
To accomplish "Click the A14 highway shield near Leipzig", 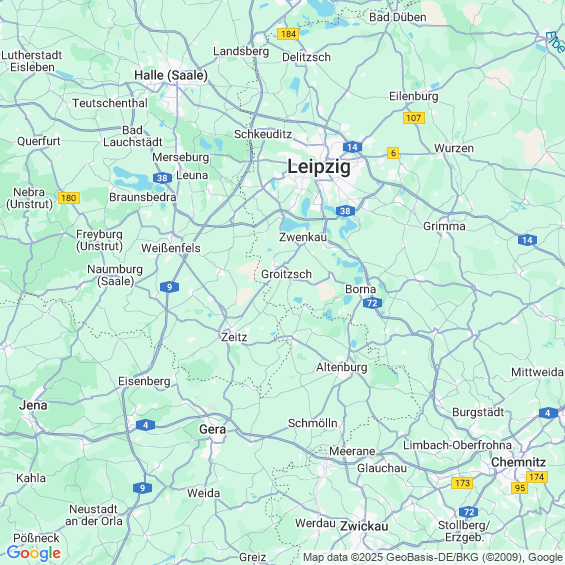I will [352, 147].
